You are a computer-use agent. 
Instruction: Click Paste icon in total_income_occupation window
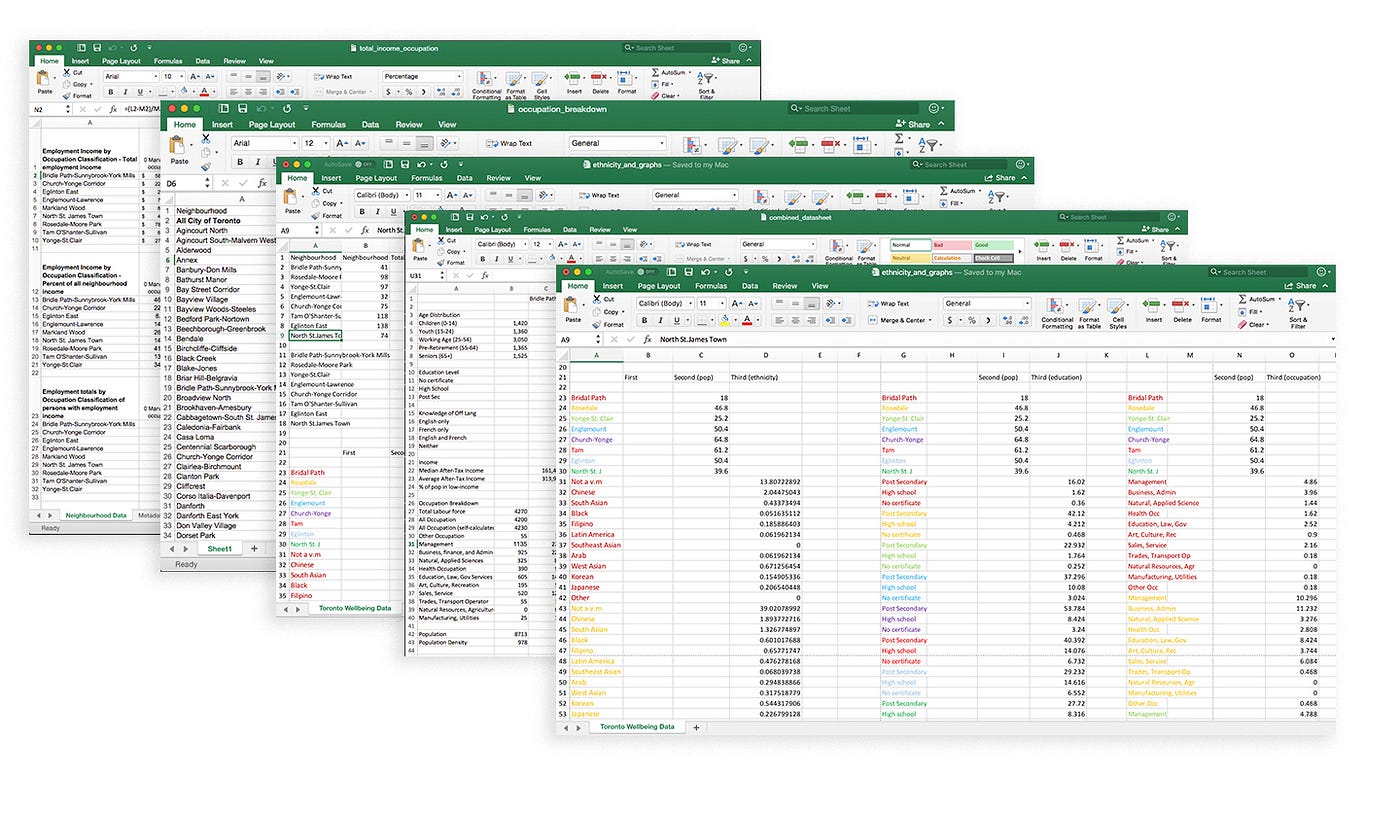coord(44,78)
